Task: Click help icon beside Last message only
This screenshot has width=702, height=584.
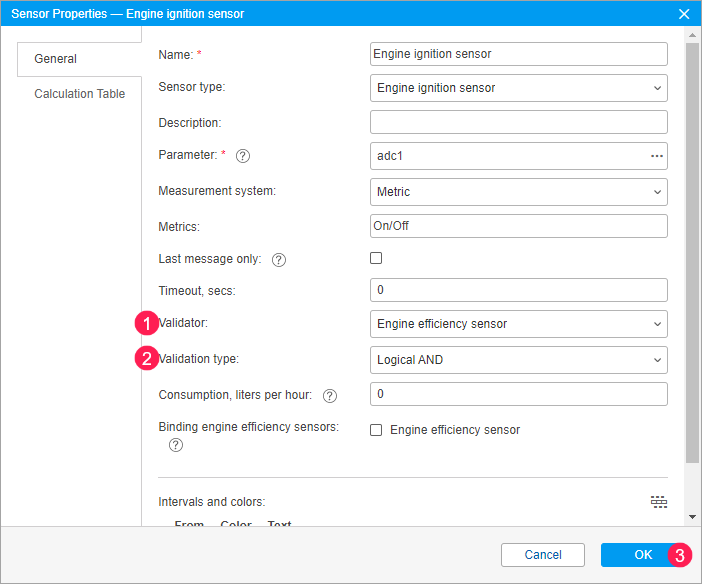Action: click(279, 260)
